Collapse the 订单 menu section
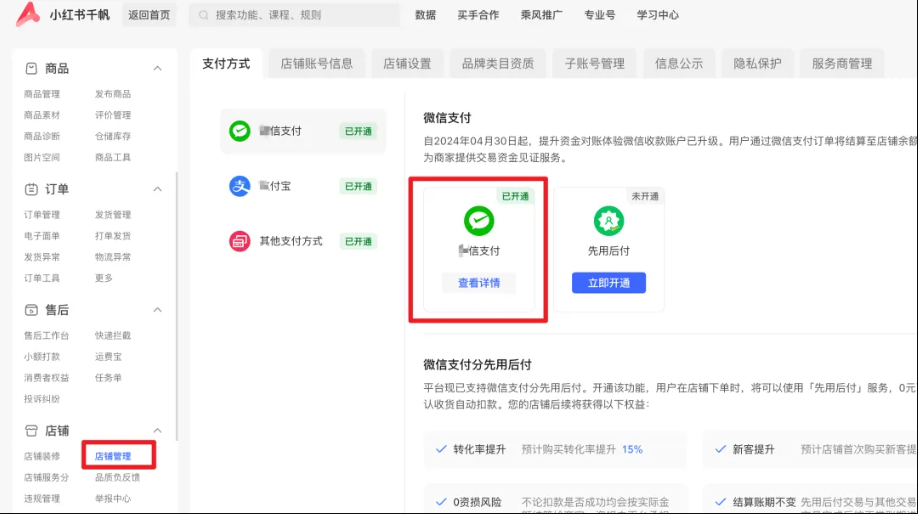918x514 pixels. click(157, 189)
